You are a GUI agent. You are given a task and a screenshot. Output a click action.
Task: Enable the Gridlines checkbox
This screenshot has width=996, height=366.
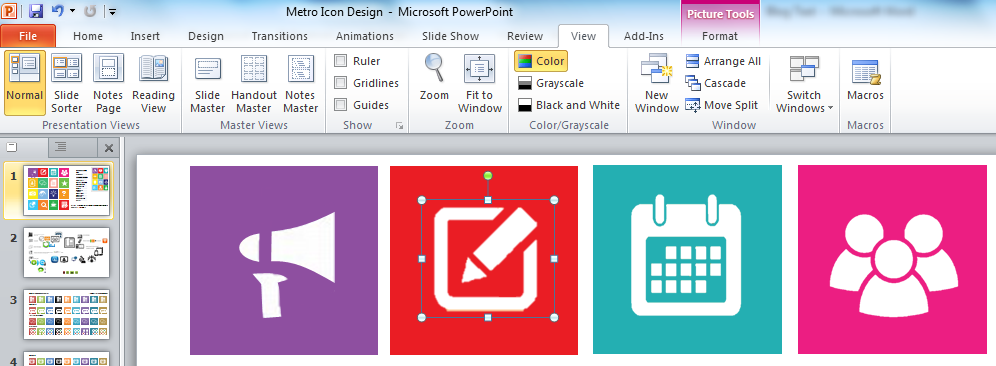tap(340, 83)
